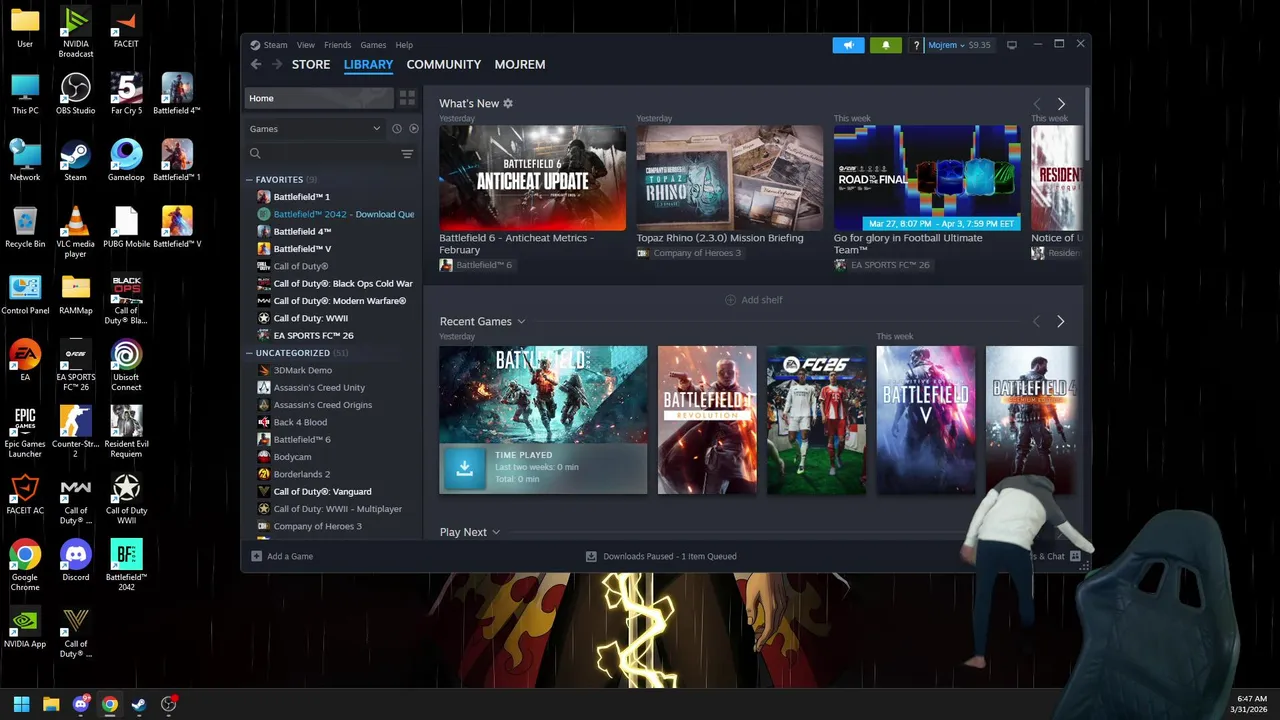Open Gameloop desktop shortcut
This screenshot has width=1280, height=720.
tap(126, 161)
